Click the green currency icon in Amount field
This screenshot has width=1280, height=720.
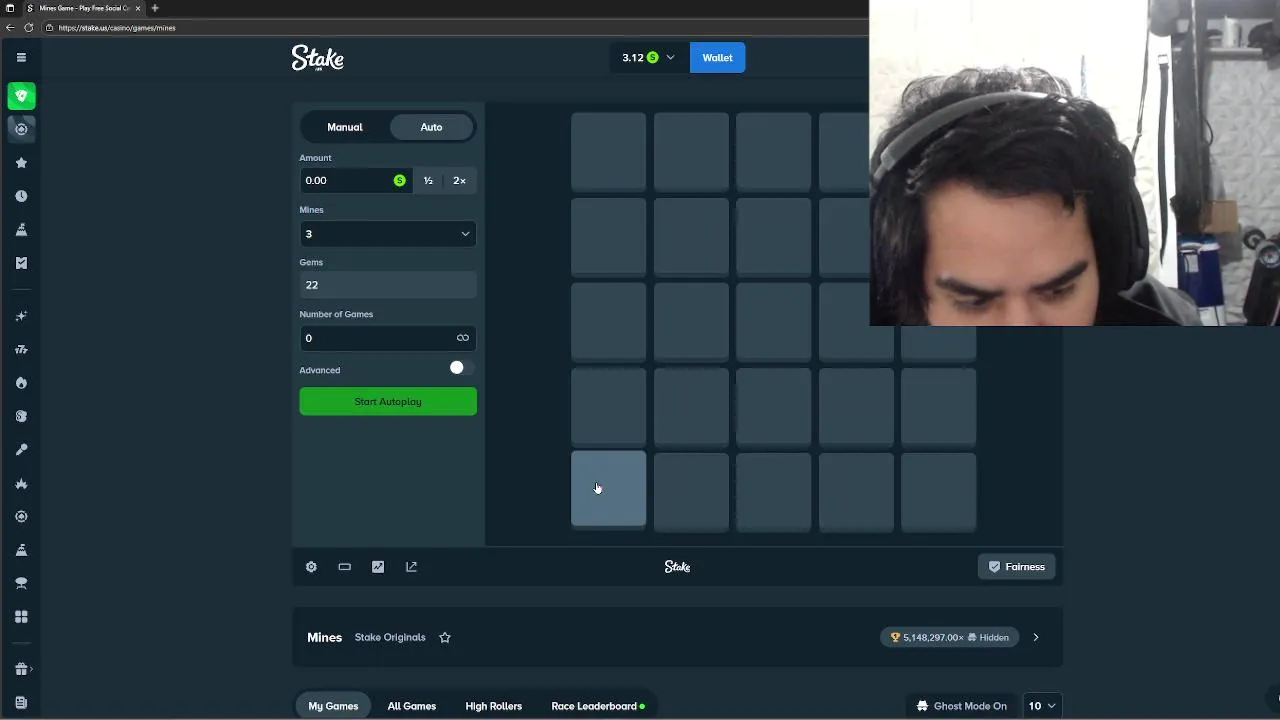pyautogui.click(x=400, y=180)
